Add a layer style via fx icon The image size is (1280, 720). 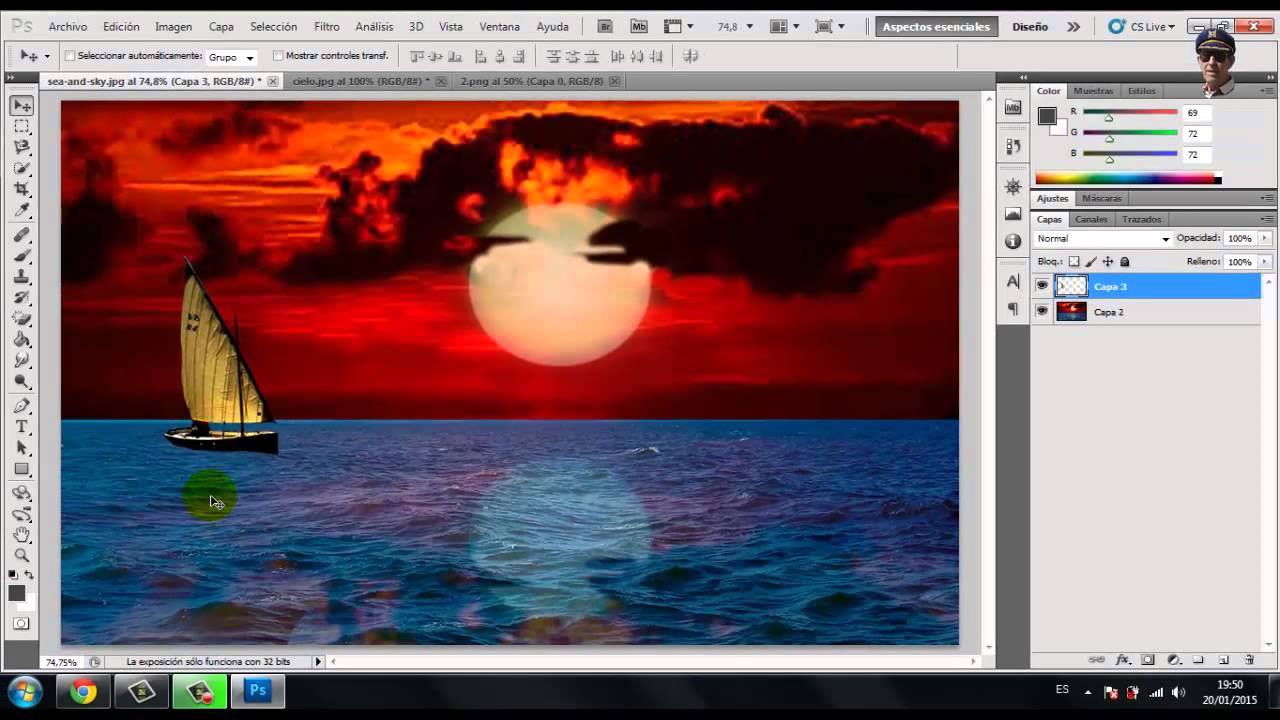click(x=1123, y=660)
